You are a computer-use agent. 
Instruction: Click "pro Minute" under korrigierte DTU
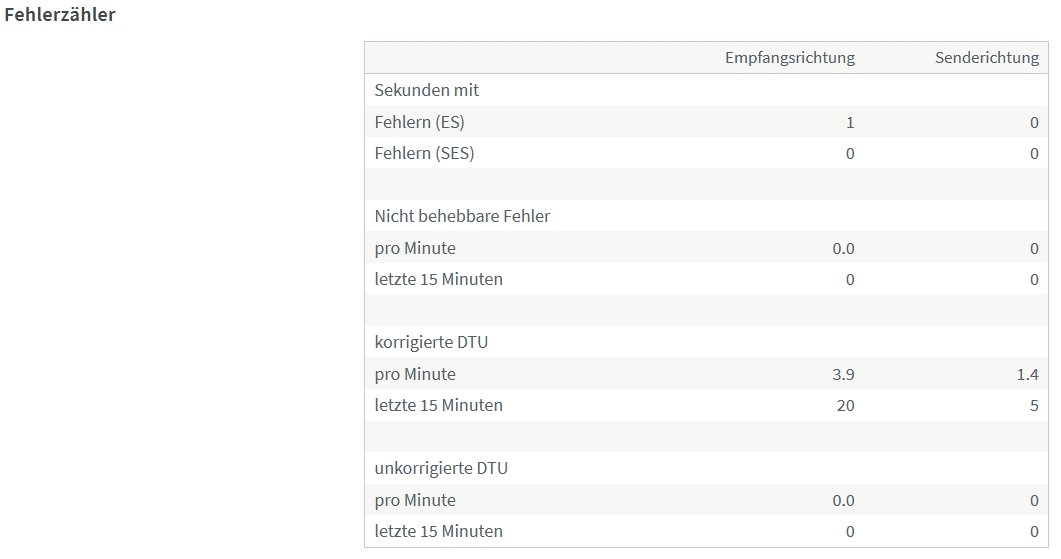tap(415, 374)
